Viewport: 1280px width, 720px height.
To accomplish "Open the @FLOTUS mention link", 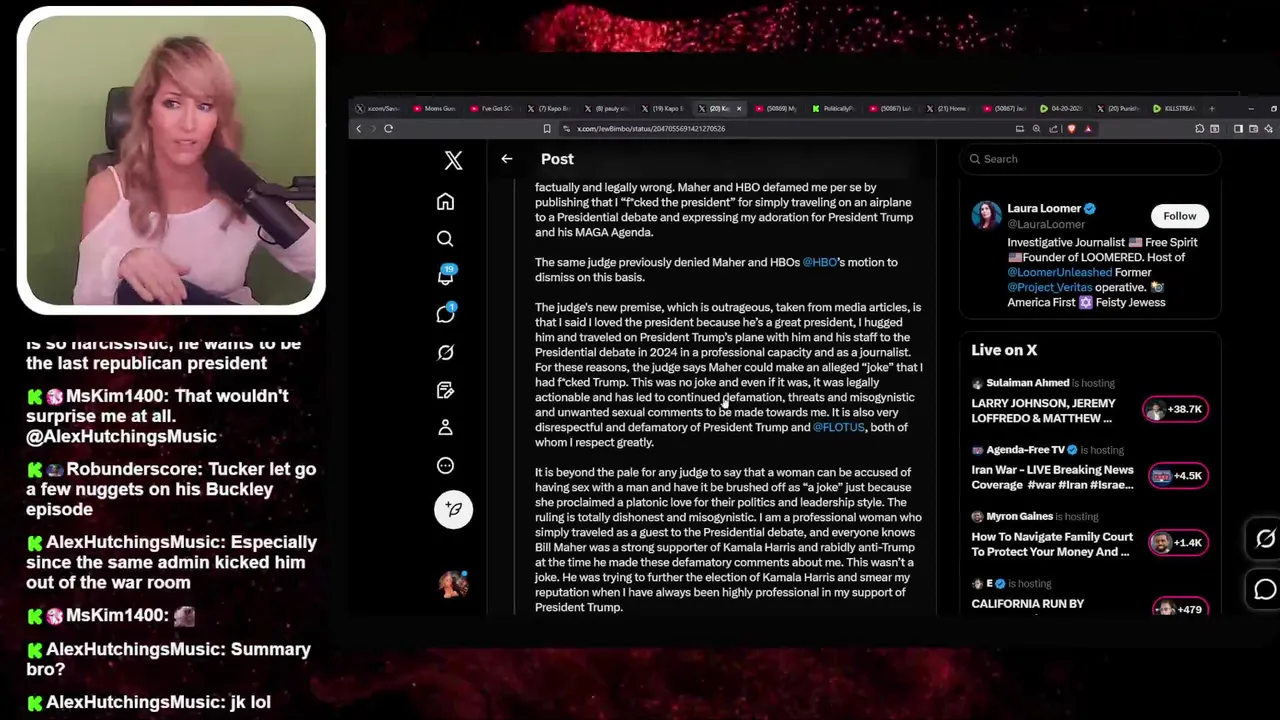I will (838, 427).
